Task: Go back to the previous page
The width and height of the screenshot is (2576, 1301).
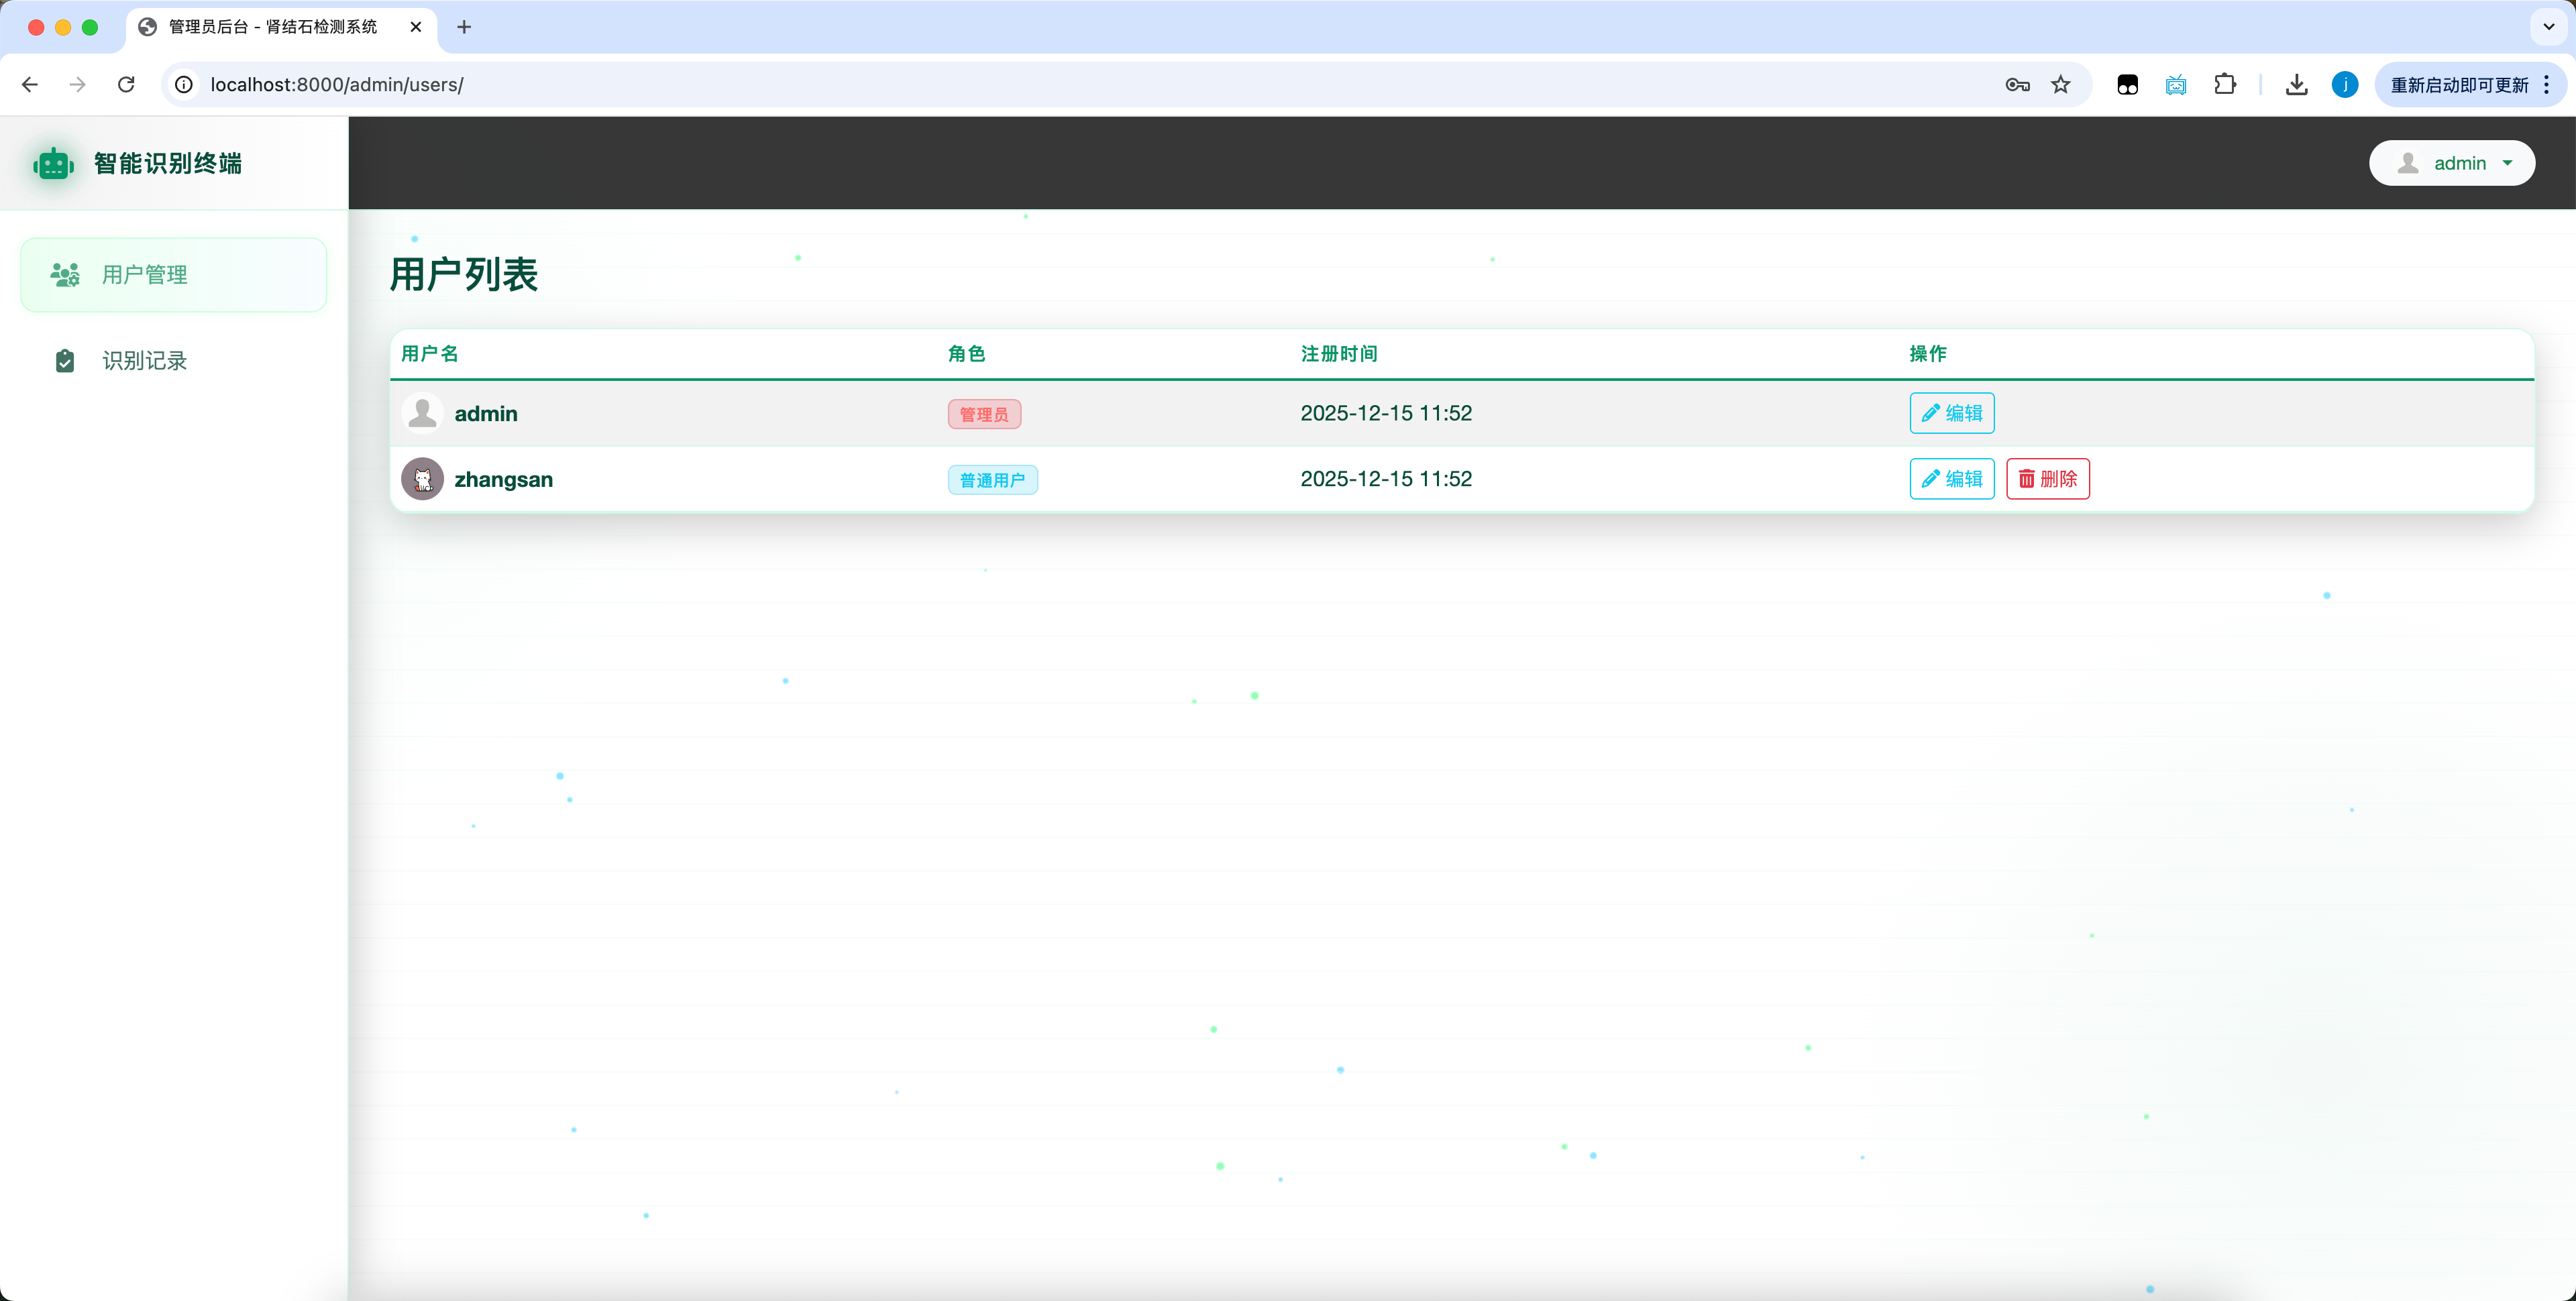Action: [x=30, y=85]
